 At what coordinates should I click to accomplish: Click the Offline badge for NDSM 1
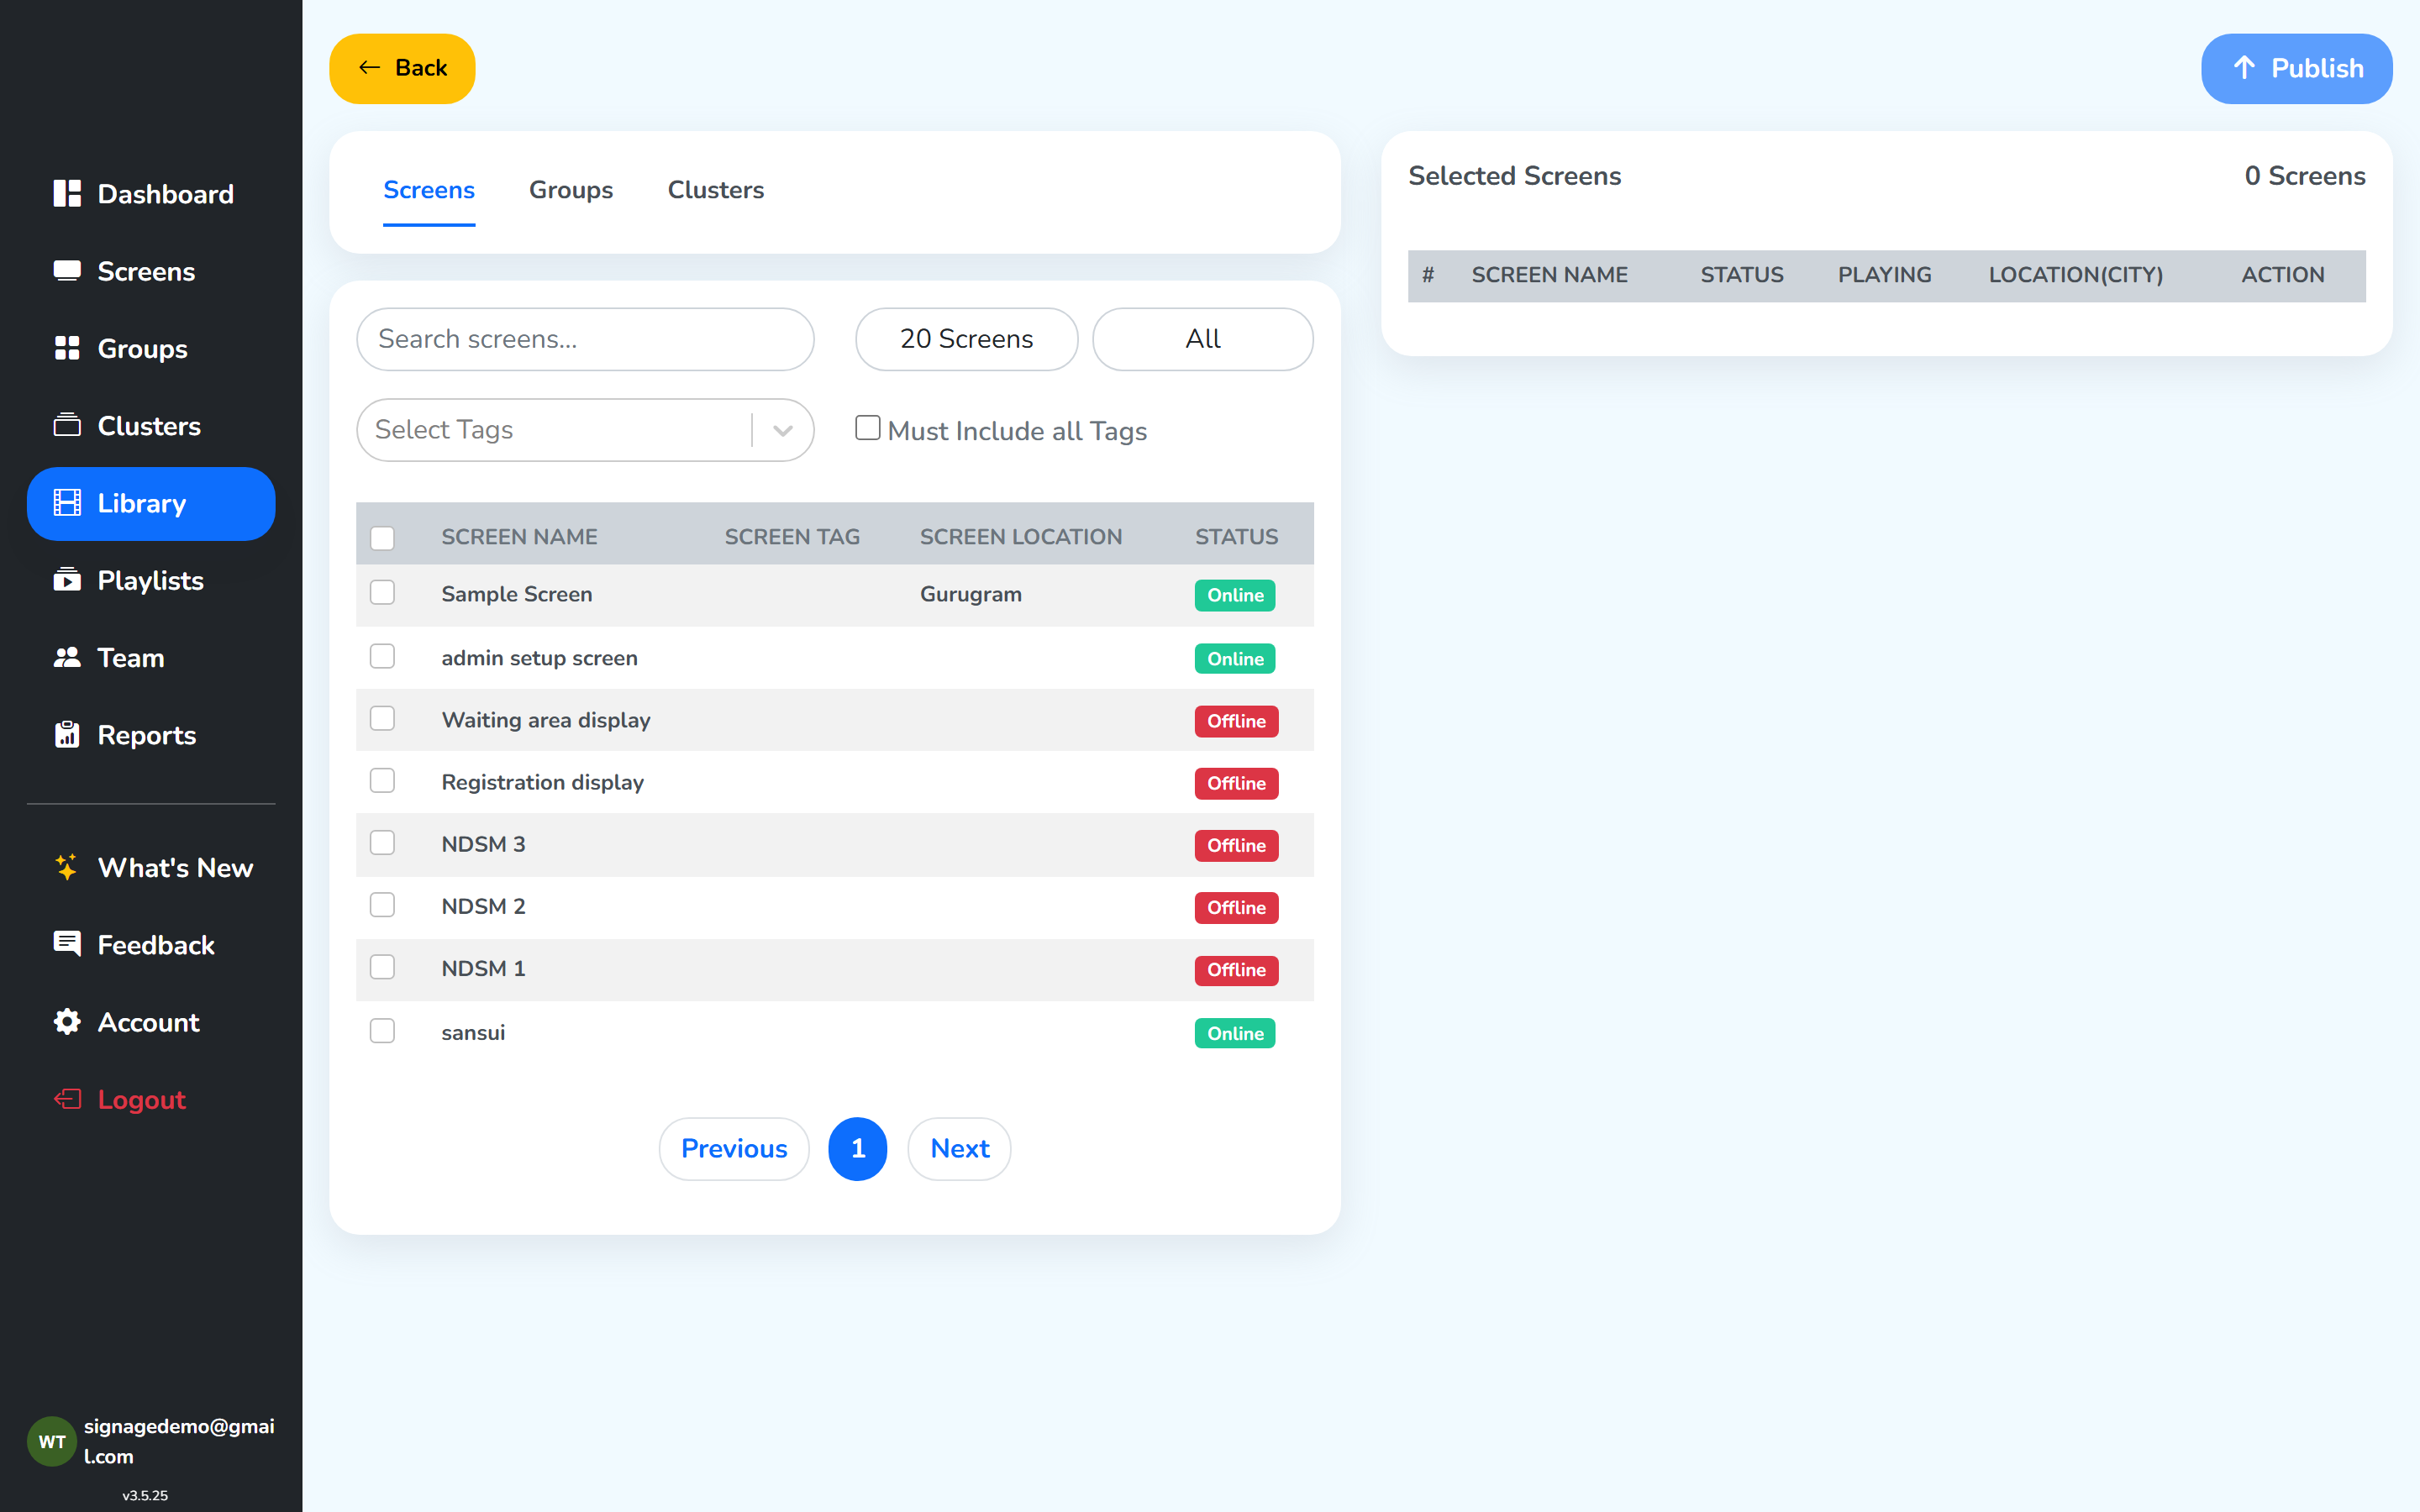[x=1236, y=969]
